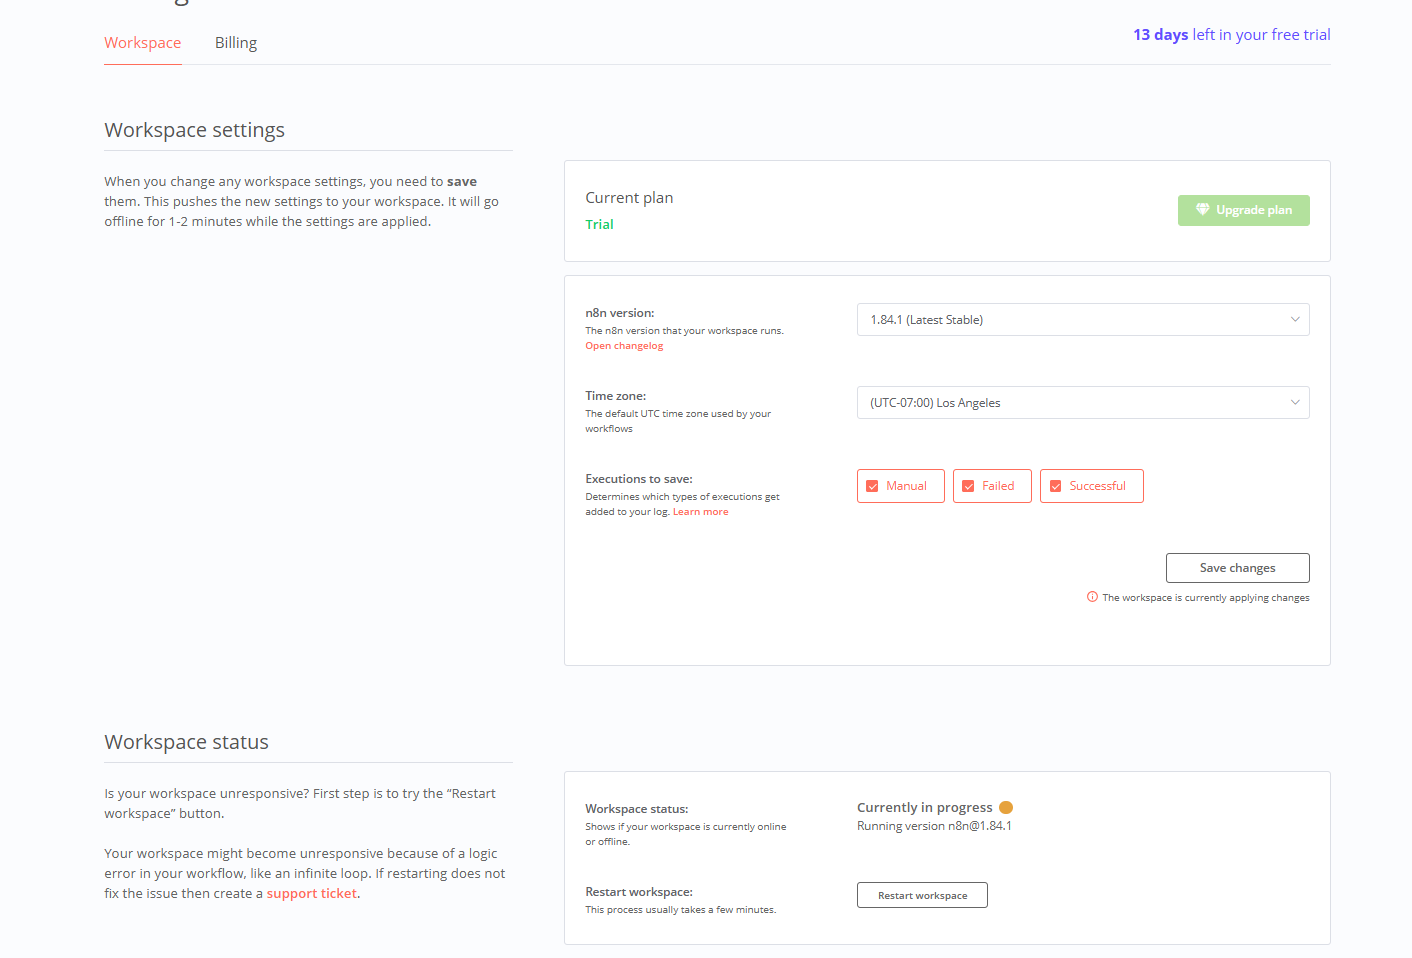Click the orange workspace status indicator dot
The image size is (1412, 958).
(1006, 808)
